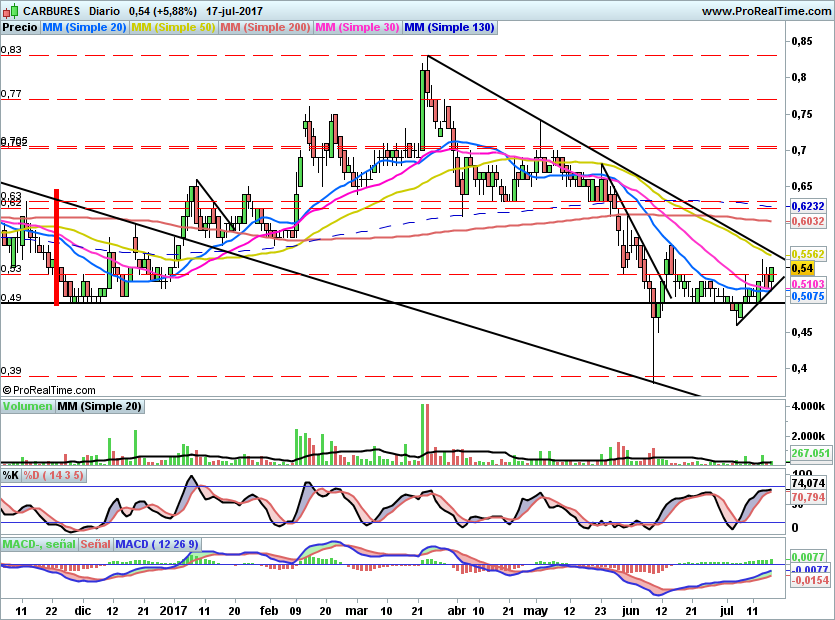835x620 pixels.
Task: Select the Señal line label
Action: [x=95, y=544]
